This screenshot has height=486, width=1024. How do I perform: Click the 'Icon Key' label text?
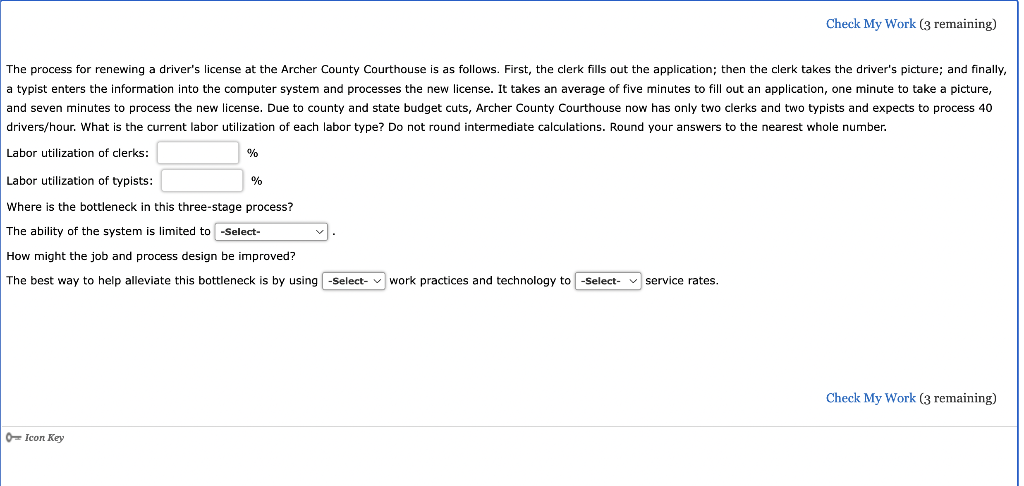(44, 438)
